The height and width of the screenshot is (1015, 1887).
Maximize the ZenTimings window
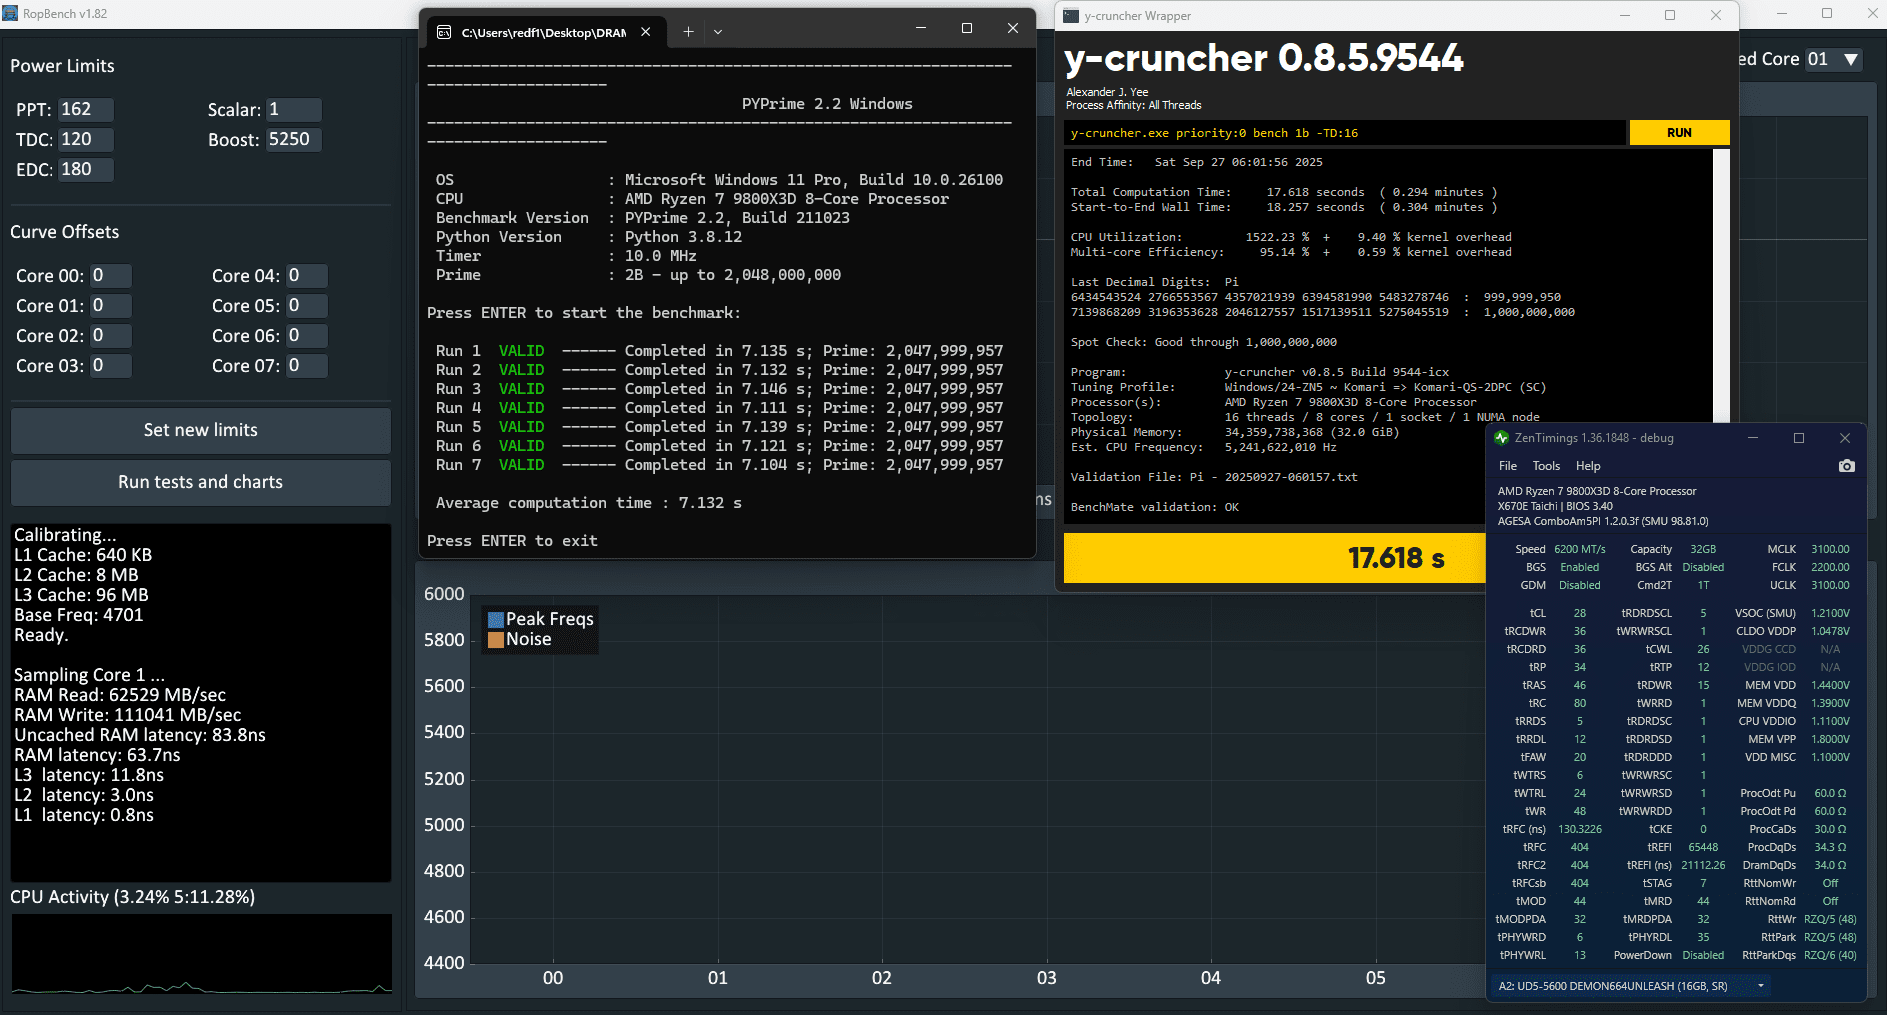[x=1799, y=438]
